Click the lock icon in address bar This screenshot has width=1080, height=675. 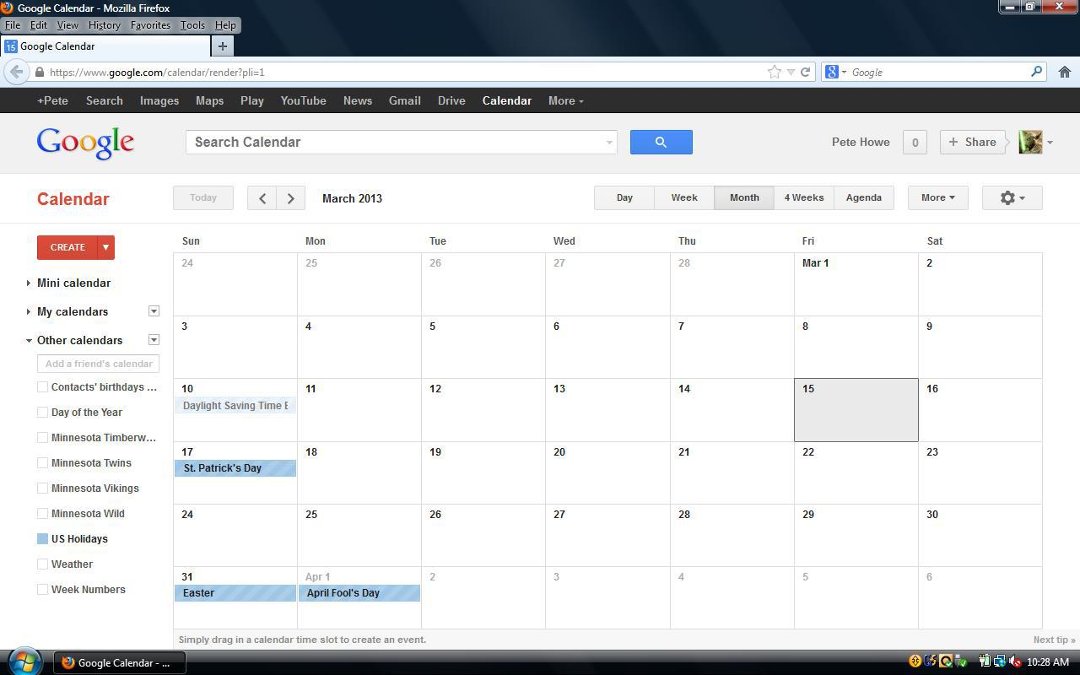point(39,72)
